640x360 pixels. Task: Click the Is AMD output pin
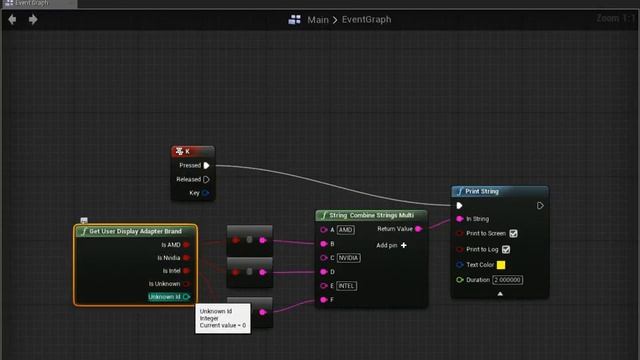click(186, 244)
